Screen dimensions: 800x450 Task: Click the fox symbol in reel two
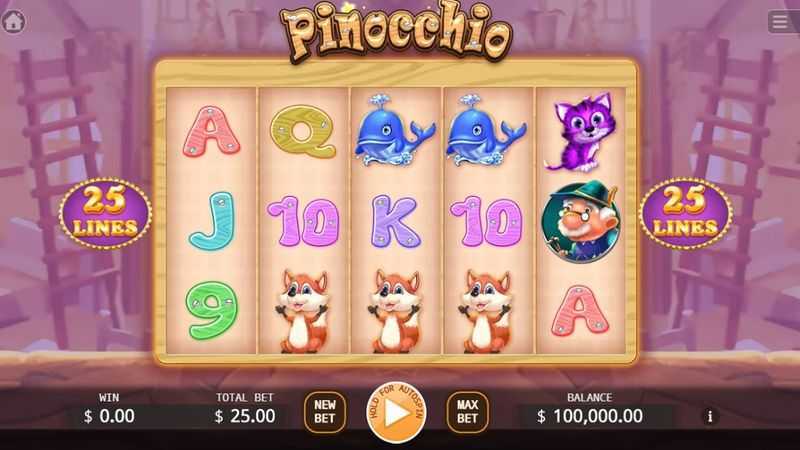303,311
